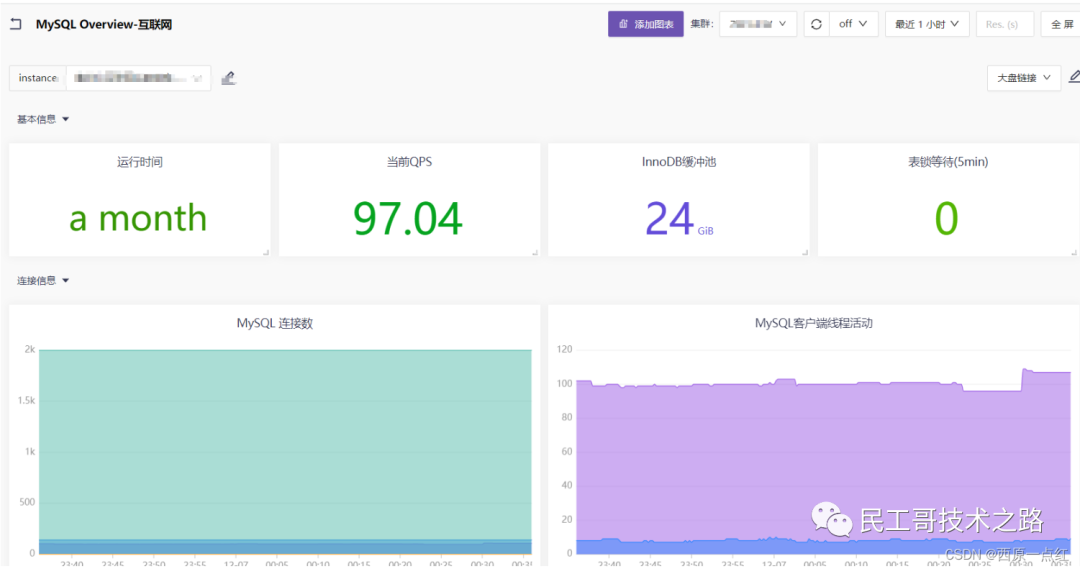Click the 表锁等待(5min) panel title
Viewport: 1080px width, 569px height.
[x=948, y=162]
